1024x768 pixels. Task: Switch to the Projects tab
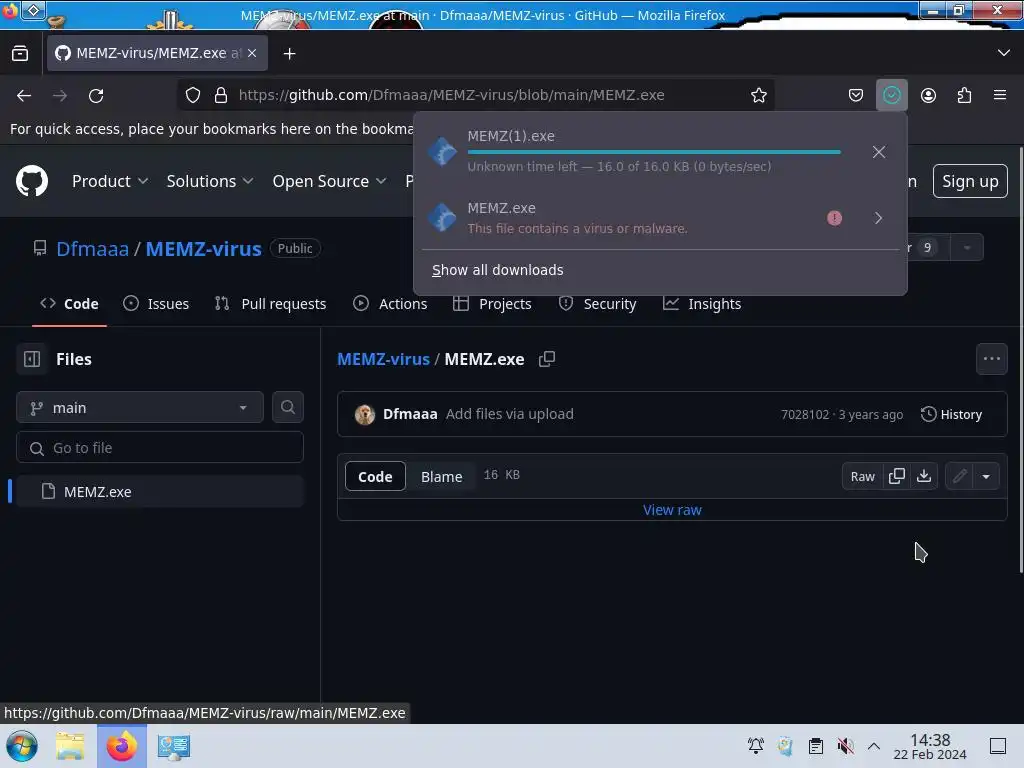[x=492, y=304]
